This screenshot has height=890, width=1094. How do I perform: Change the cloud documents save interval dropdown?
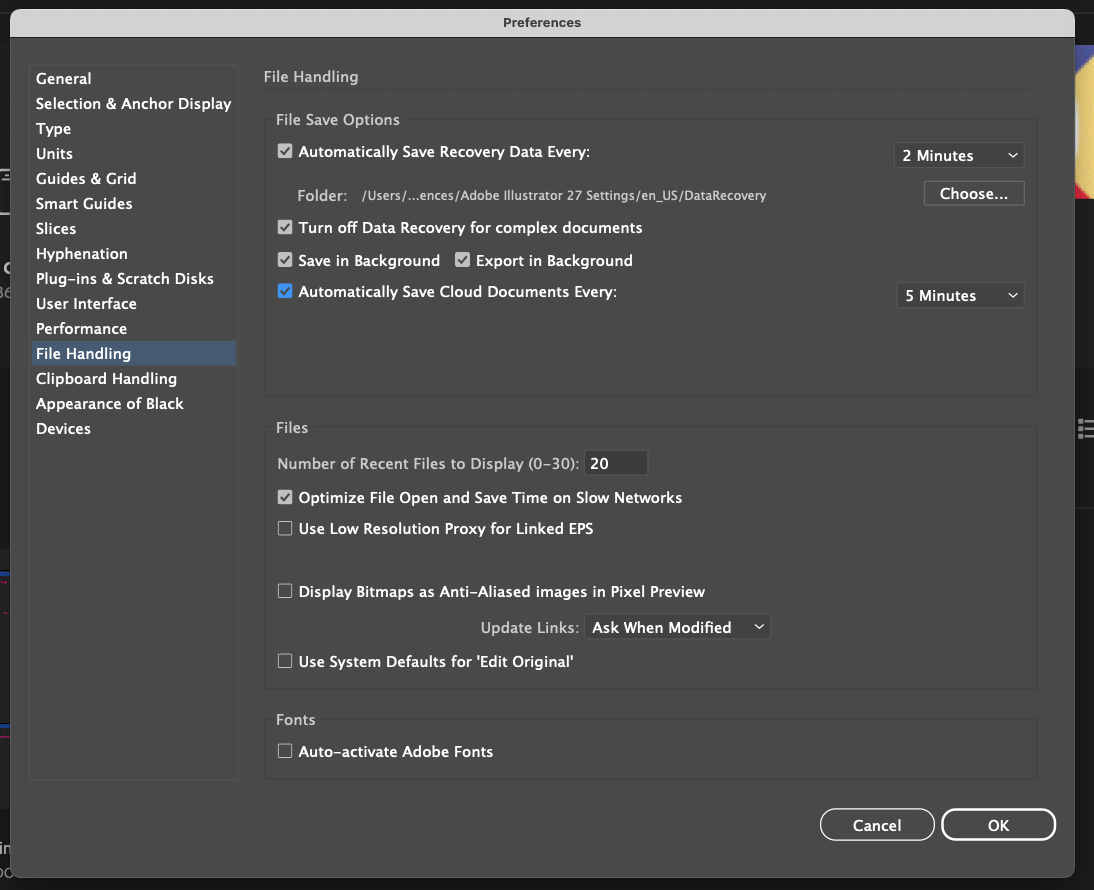(960, 295)
